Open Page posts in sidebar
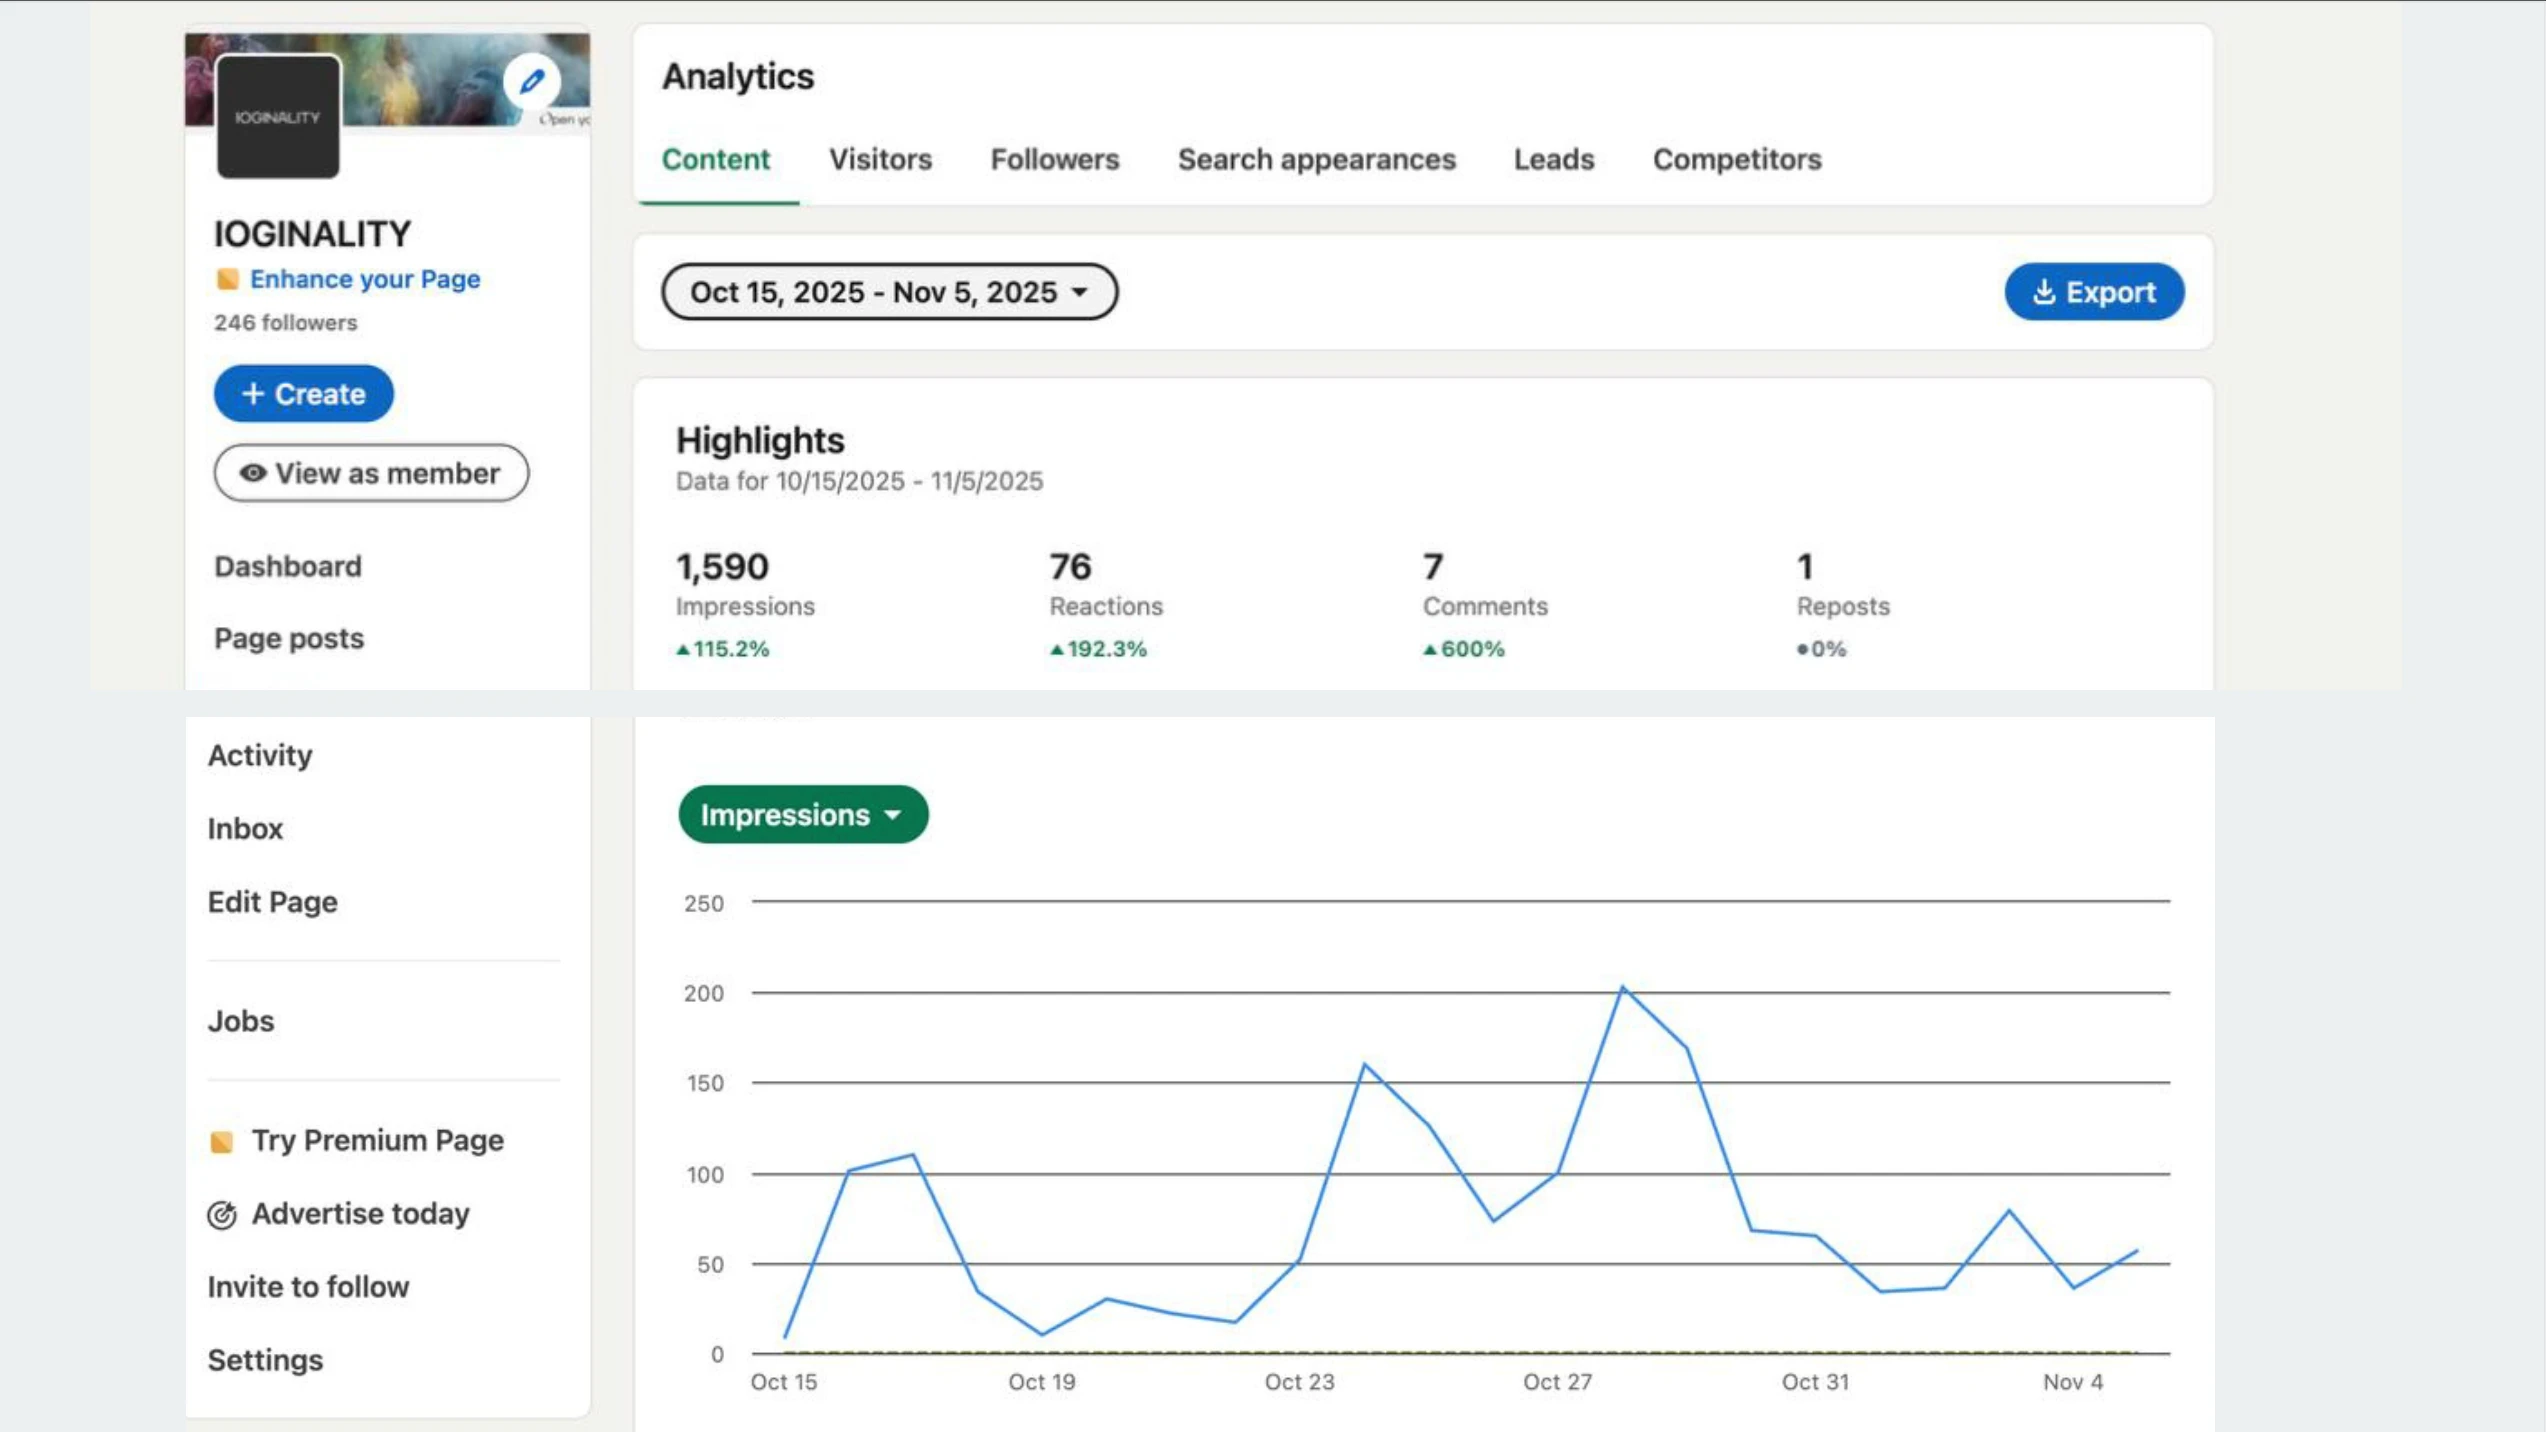Image resolution: width=2546 pixels, height=1432 pixels. [288, 638]
